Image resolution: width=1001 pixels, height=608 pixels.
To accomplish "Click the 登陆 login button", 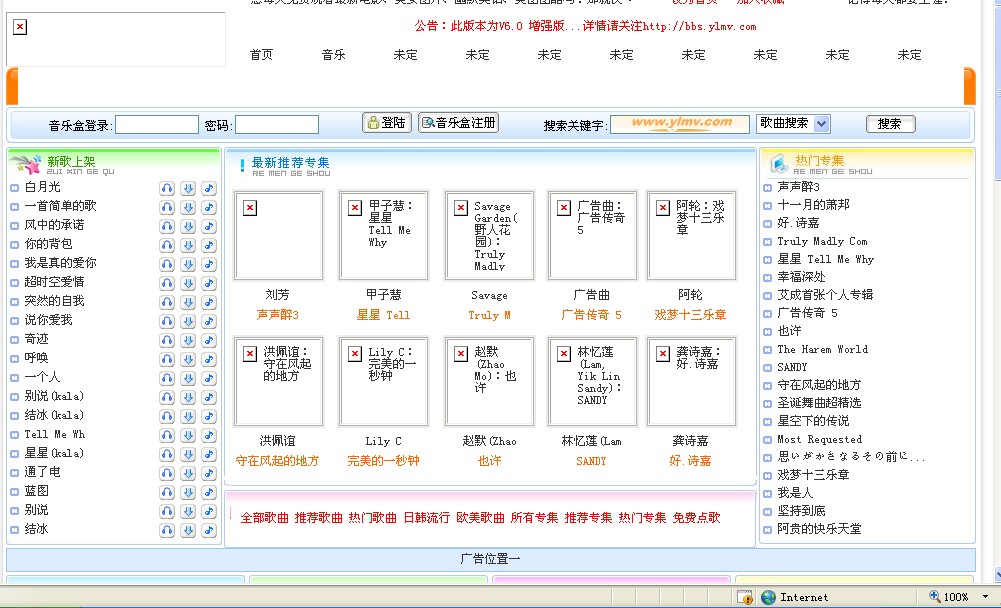I will 387,123.
